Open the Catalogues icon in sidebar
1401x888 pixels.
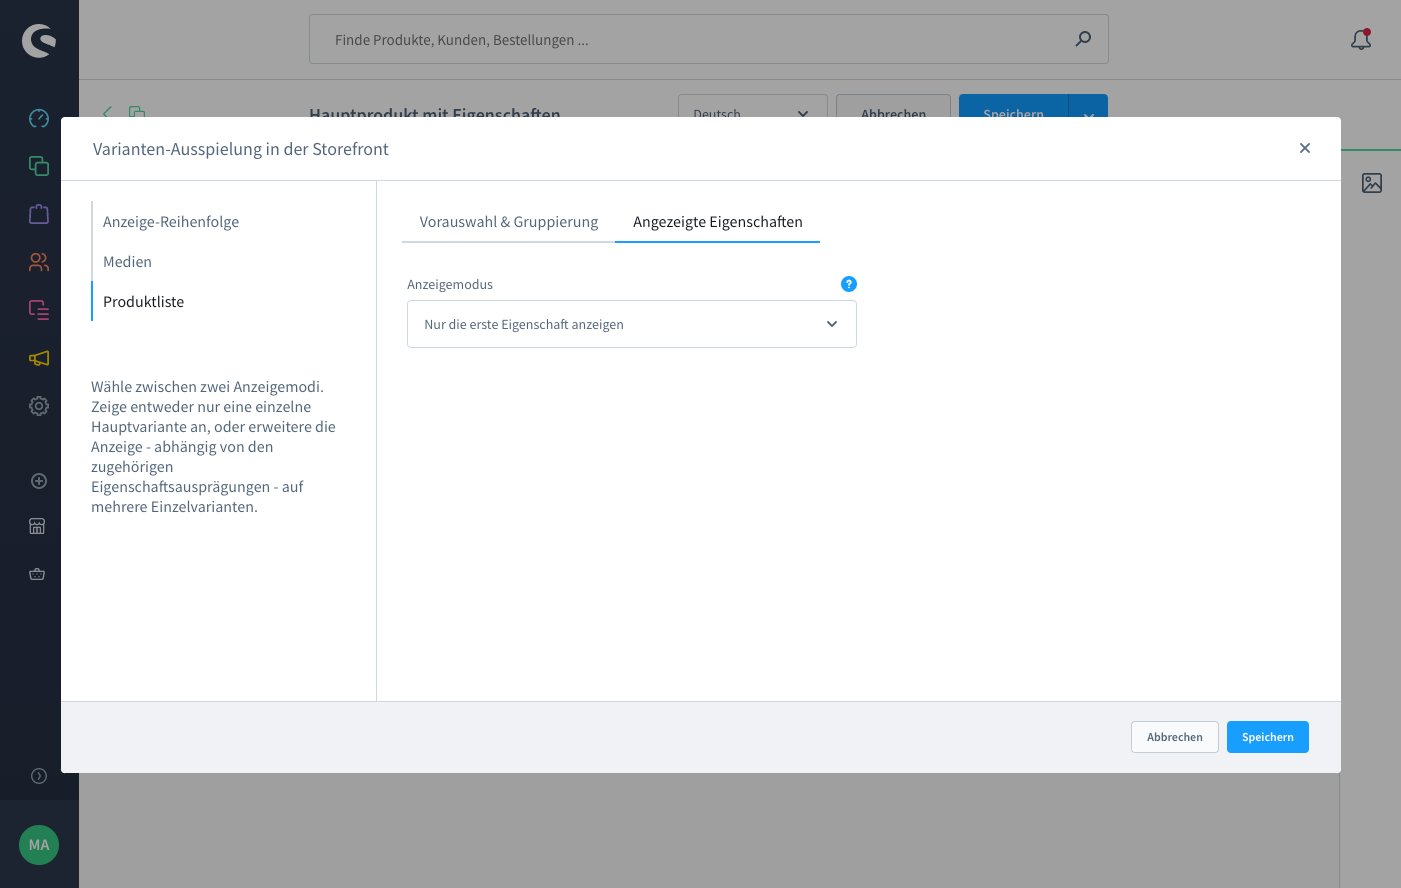tap(39, 166)
